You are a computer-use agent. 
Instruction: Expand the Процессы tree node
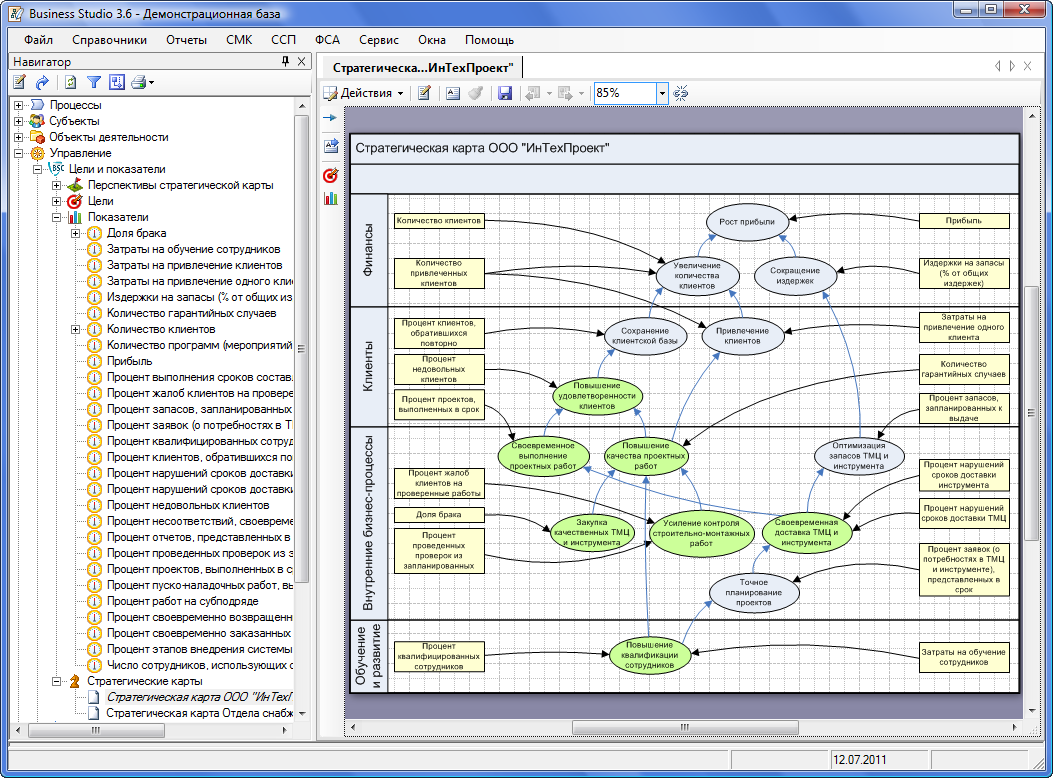[19, 105]
